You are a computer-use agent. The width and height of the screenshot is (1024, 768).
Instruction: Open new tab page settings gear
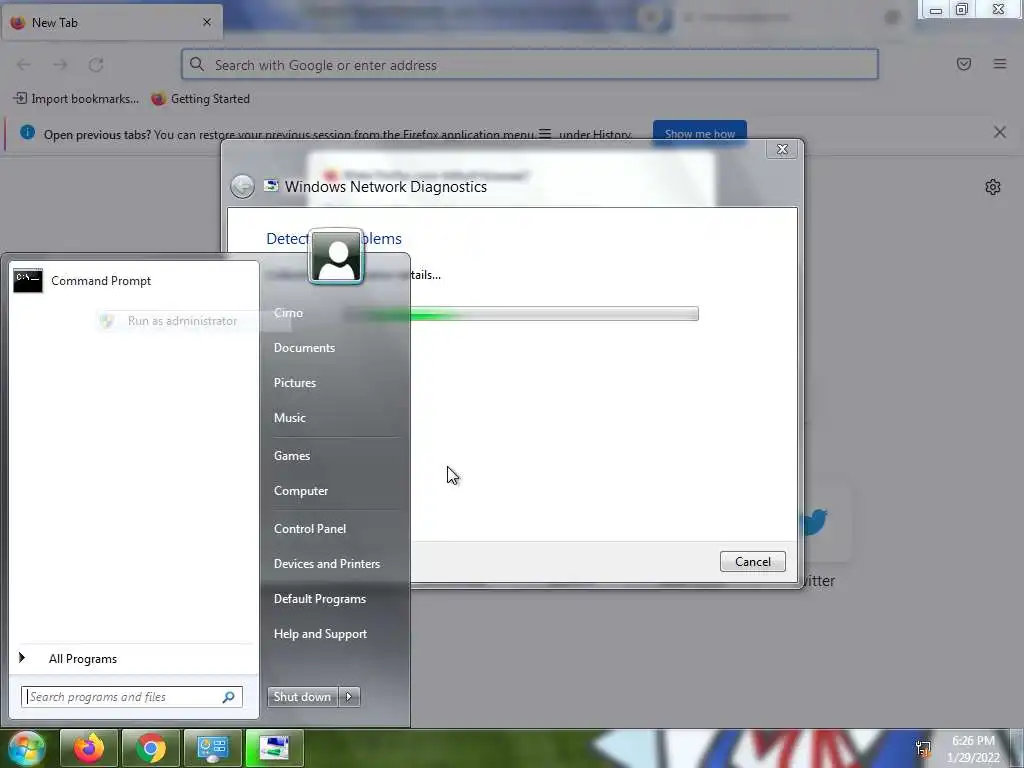[x=993, y=187]
